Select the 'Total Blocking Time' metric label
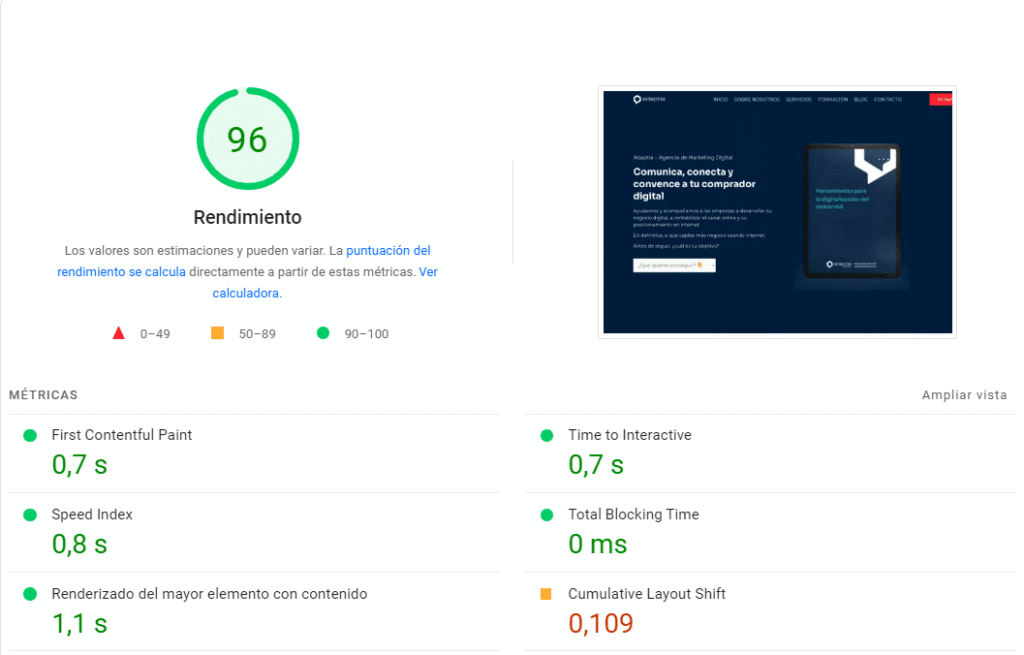This screenshot has width=1024, height=655. pyautogui.click(x=633, y=515)
